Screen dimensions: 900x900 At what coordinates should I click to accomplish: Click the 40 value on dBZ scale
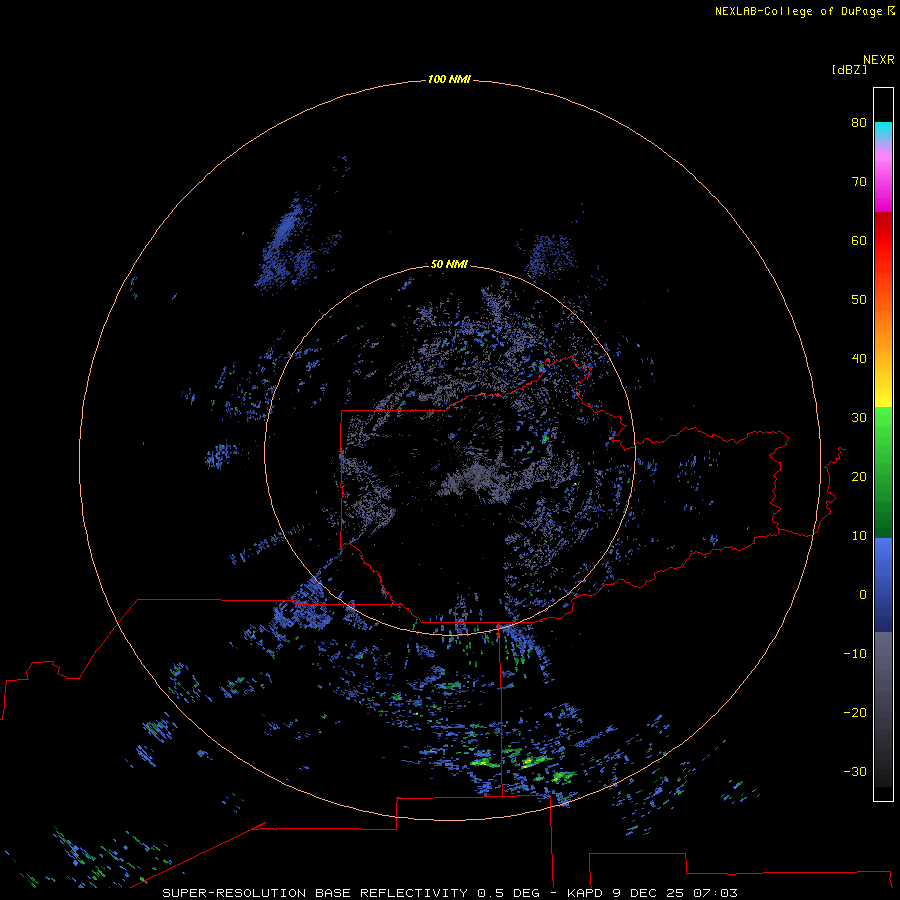pyautogui.click(x=859, y=359)
